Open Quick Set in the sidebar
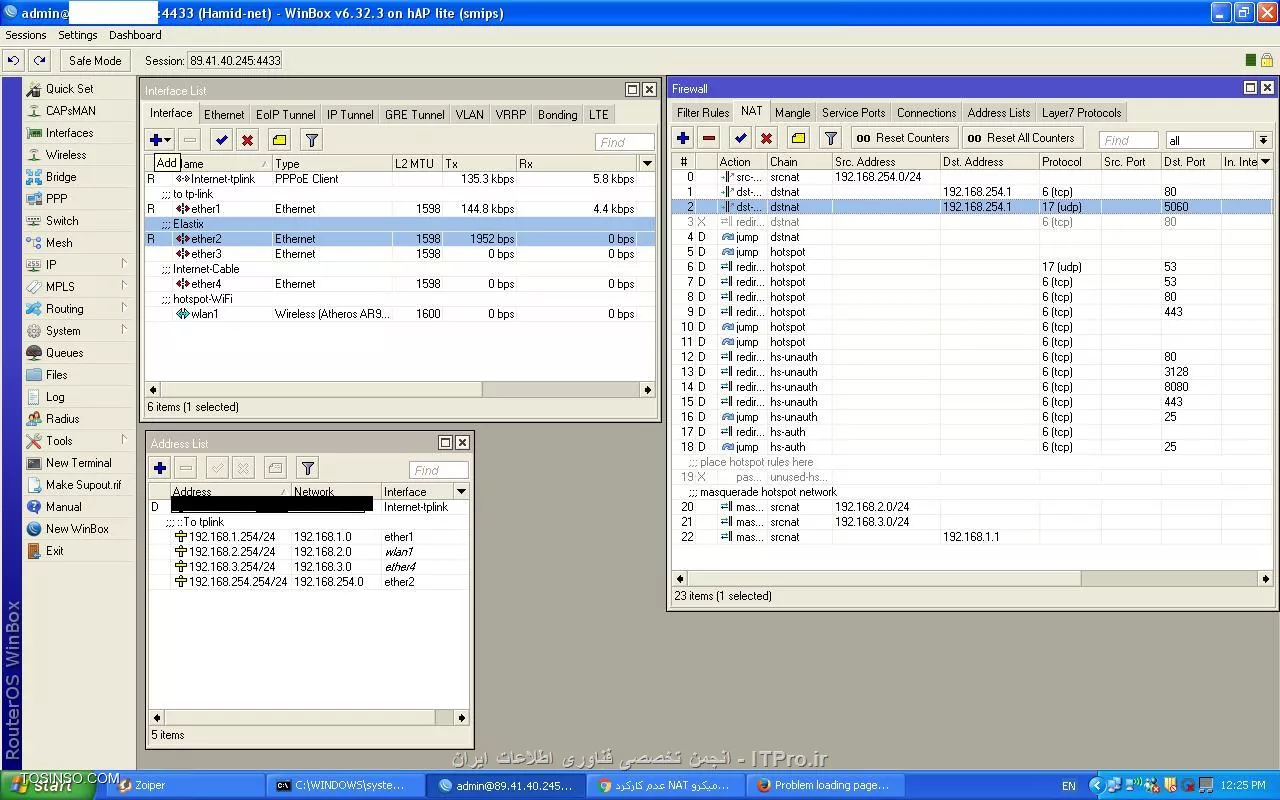1280x800 pixels. click(79, 89)
